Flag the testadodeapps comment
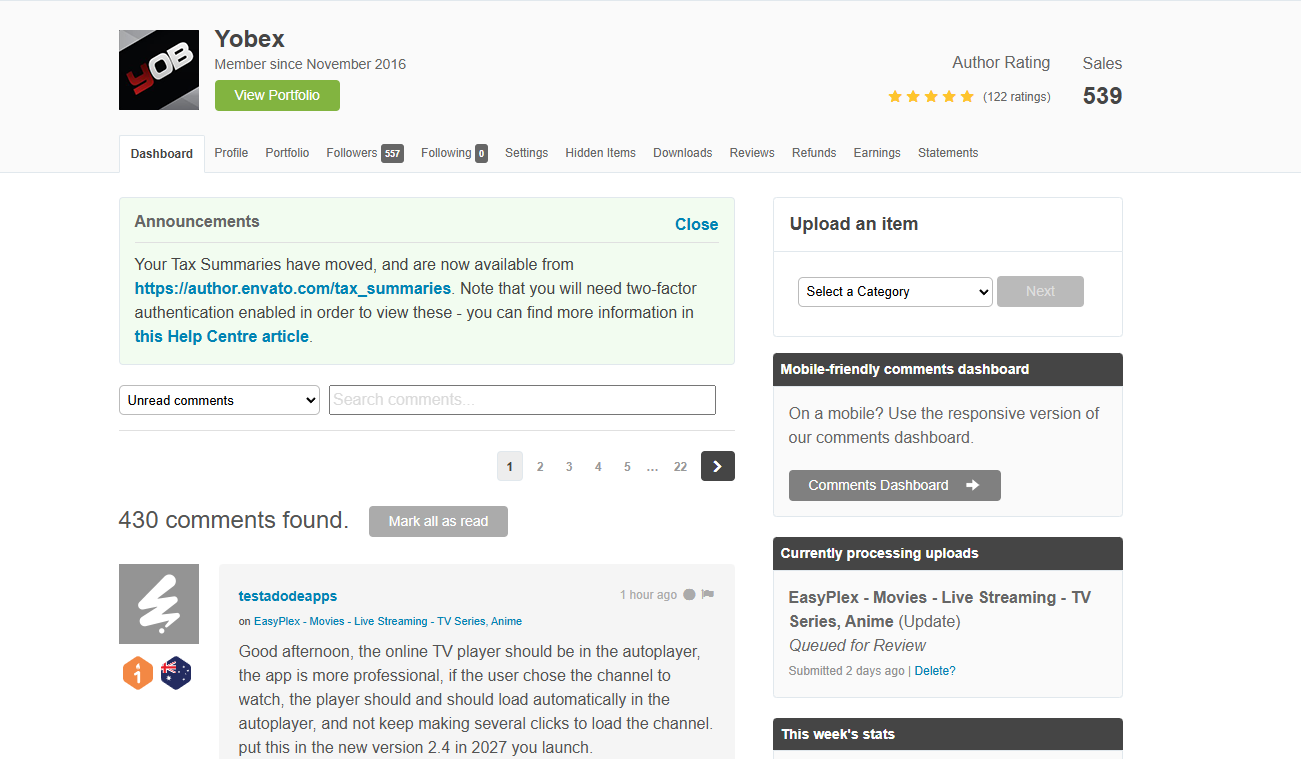The image size is (1301, 759). tap(708, 595)
